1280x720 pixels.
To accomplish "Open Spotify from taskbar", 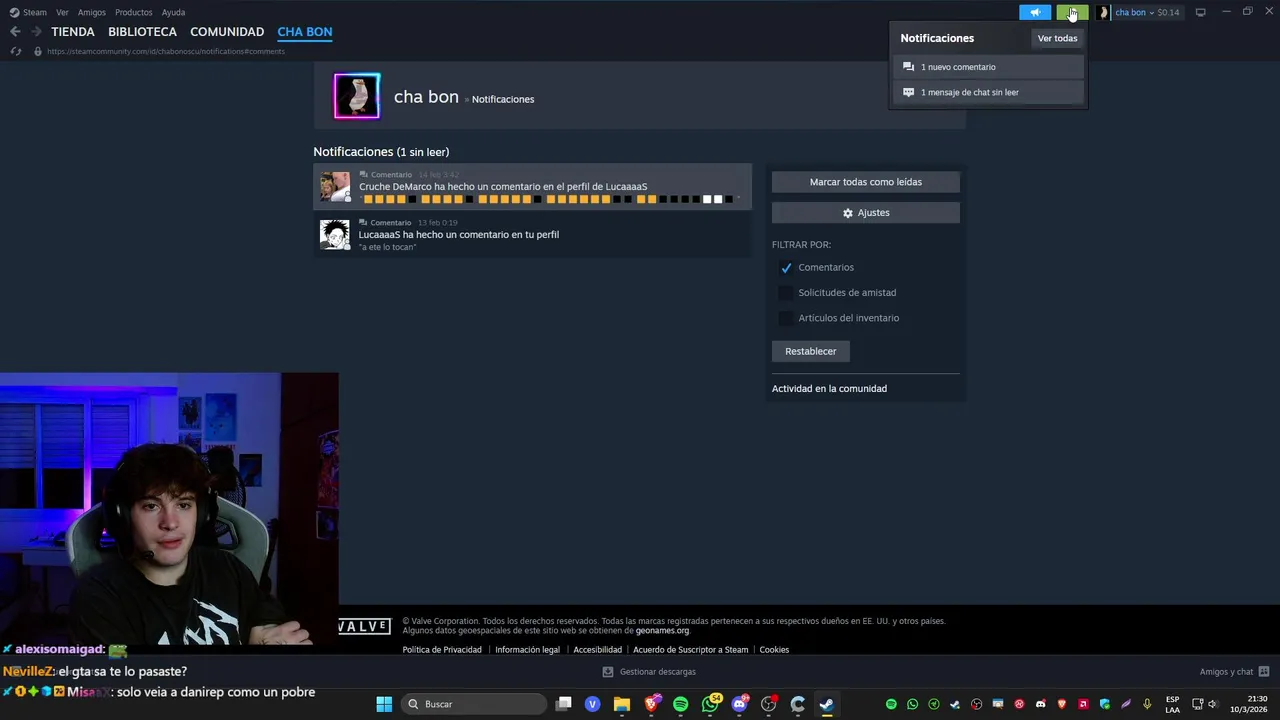I will tap(681, 704).
